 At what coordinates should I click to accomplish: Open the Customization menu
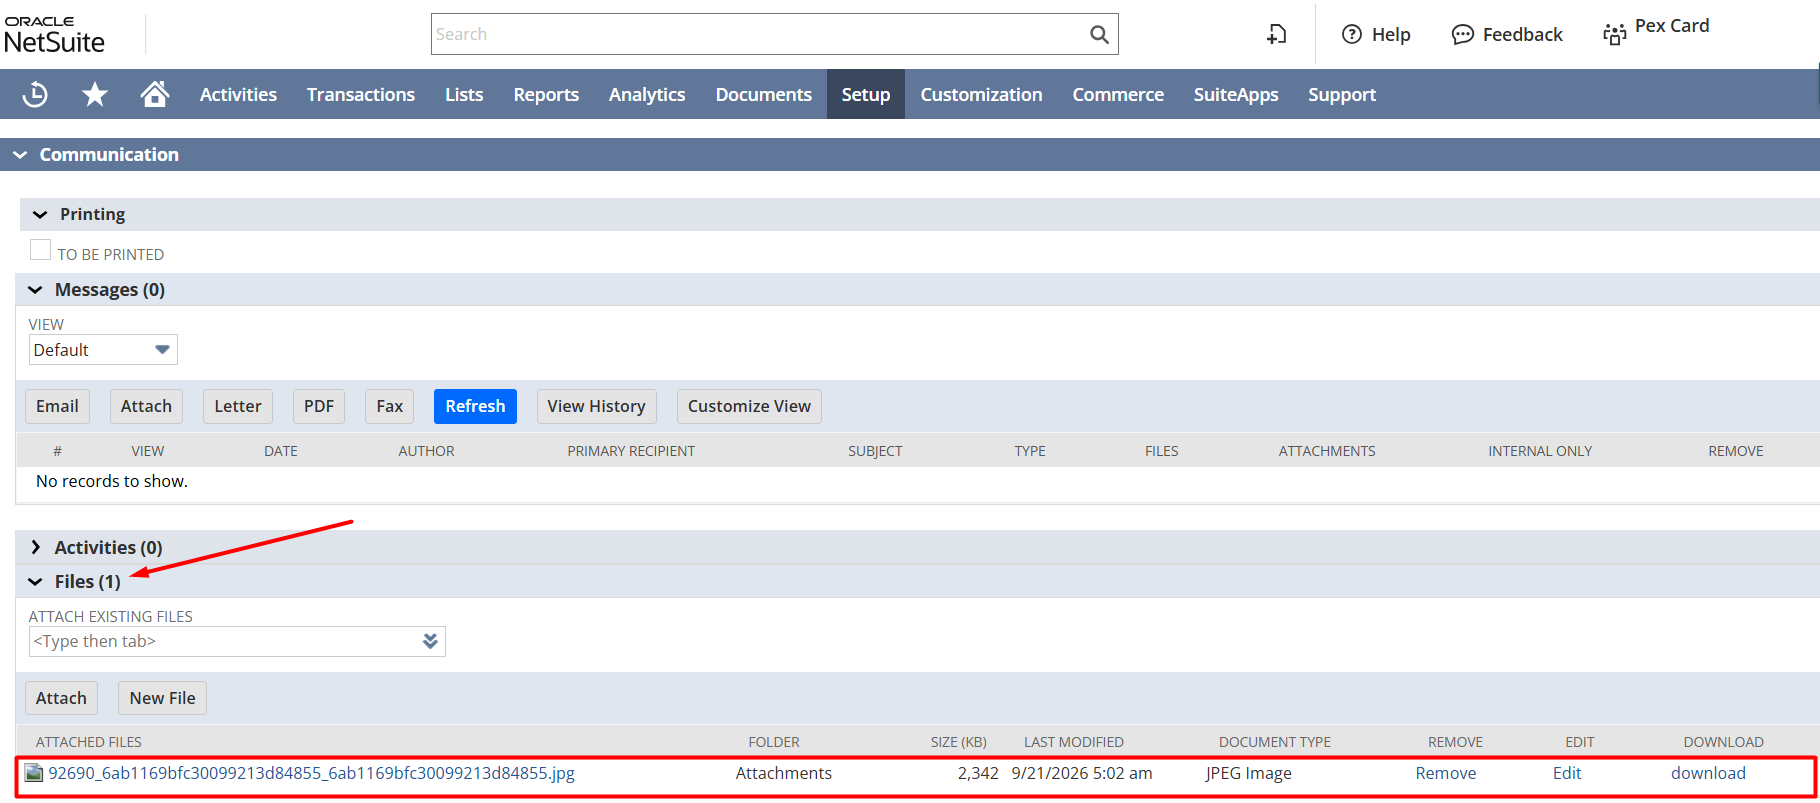(x=981, y=94)
